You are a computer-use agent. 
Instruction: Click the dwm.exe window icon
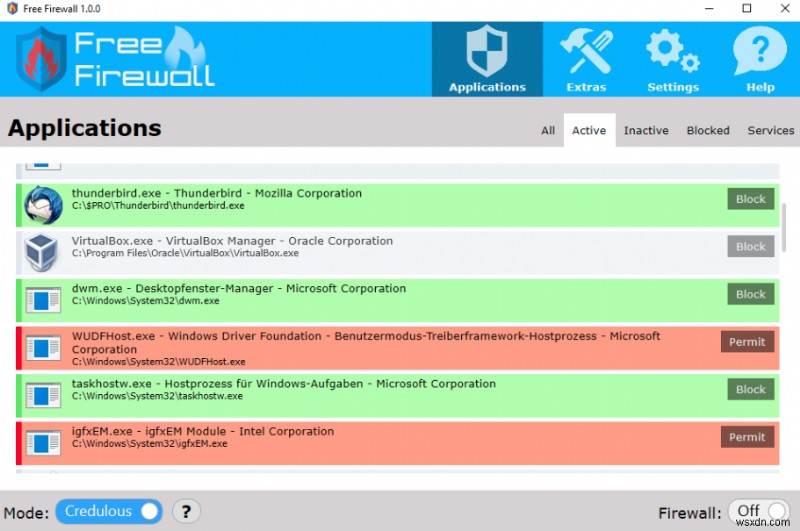tap(43, 300)
